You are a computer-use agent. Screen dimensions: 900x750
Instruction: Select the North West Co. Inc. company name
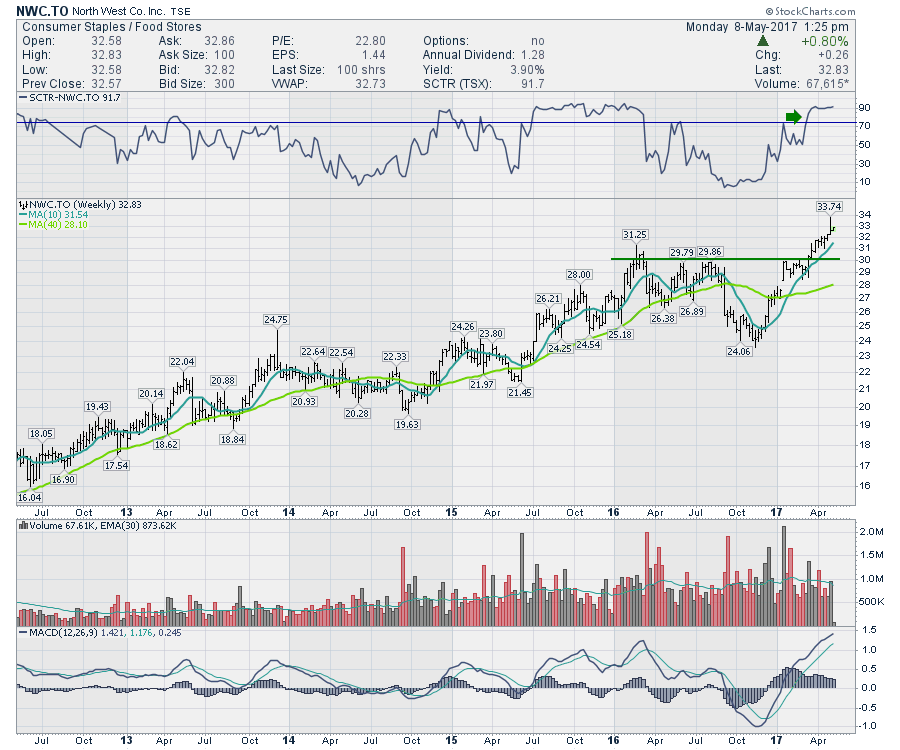point(119,11)
